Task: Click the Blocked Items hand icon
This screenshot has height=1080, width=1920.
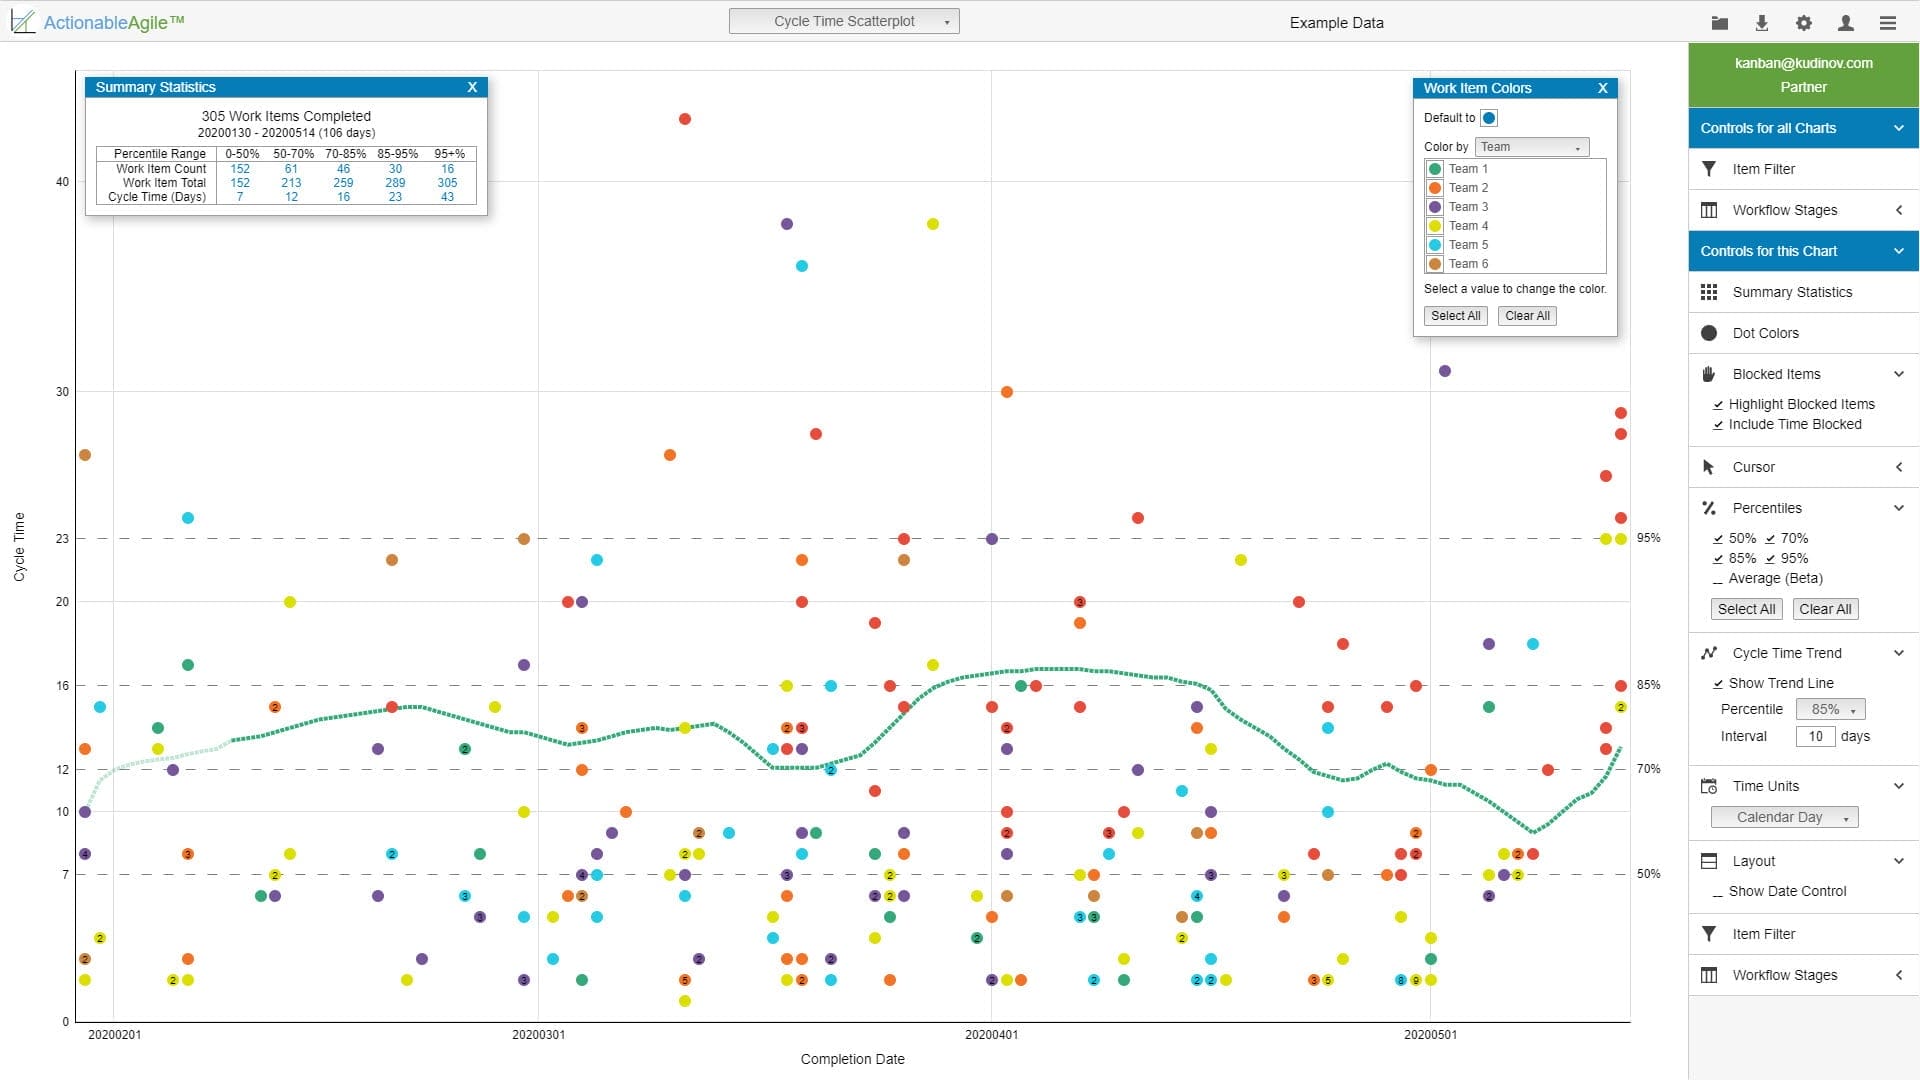Action: pos(1710,373)
